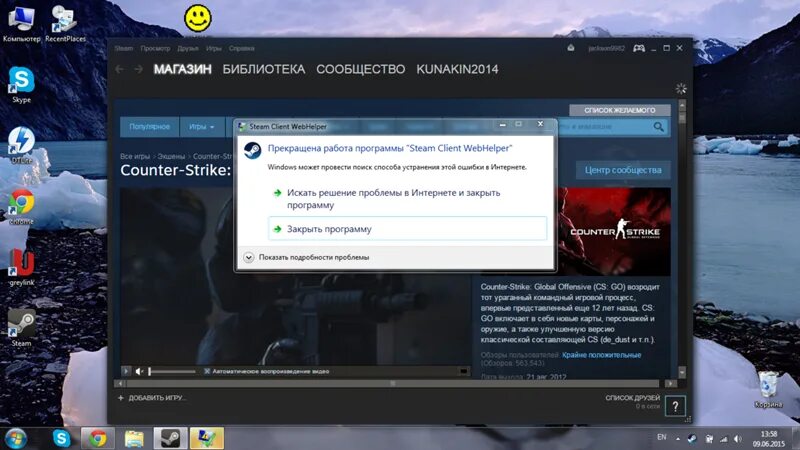
Task: Click the Steam vertical scrollbar down arrow
Action: click(682, 372)
